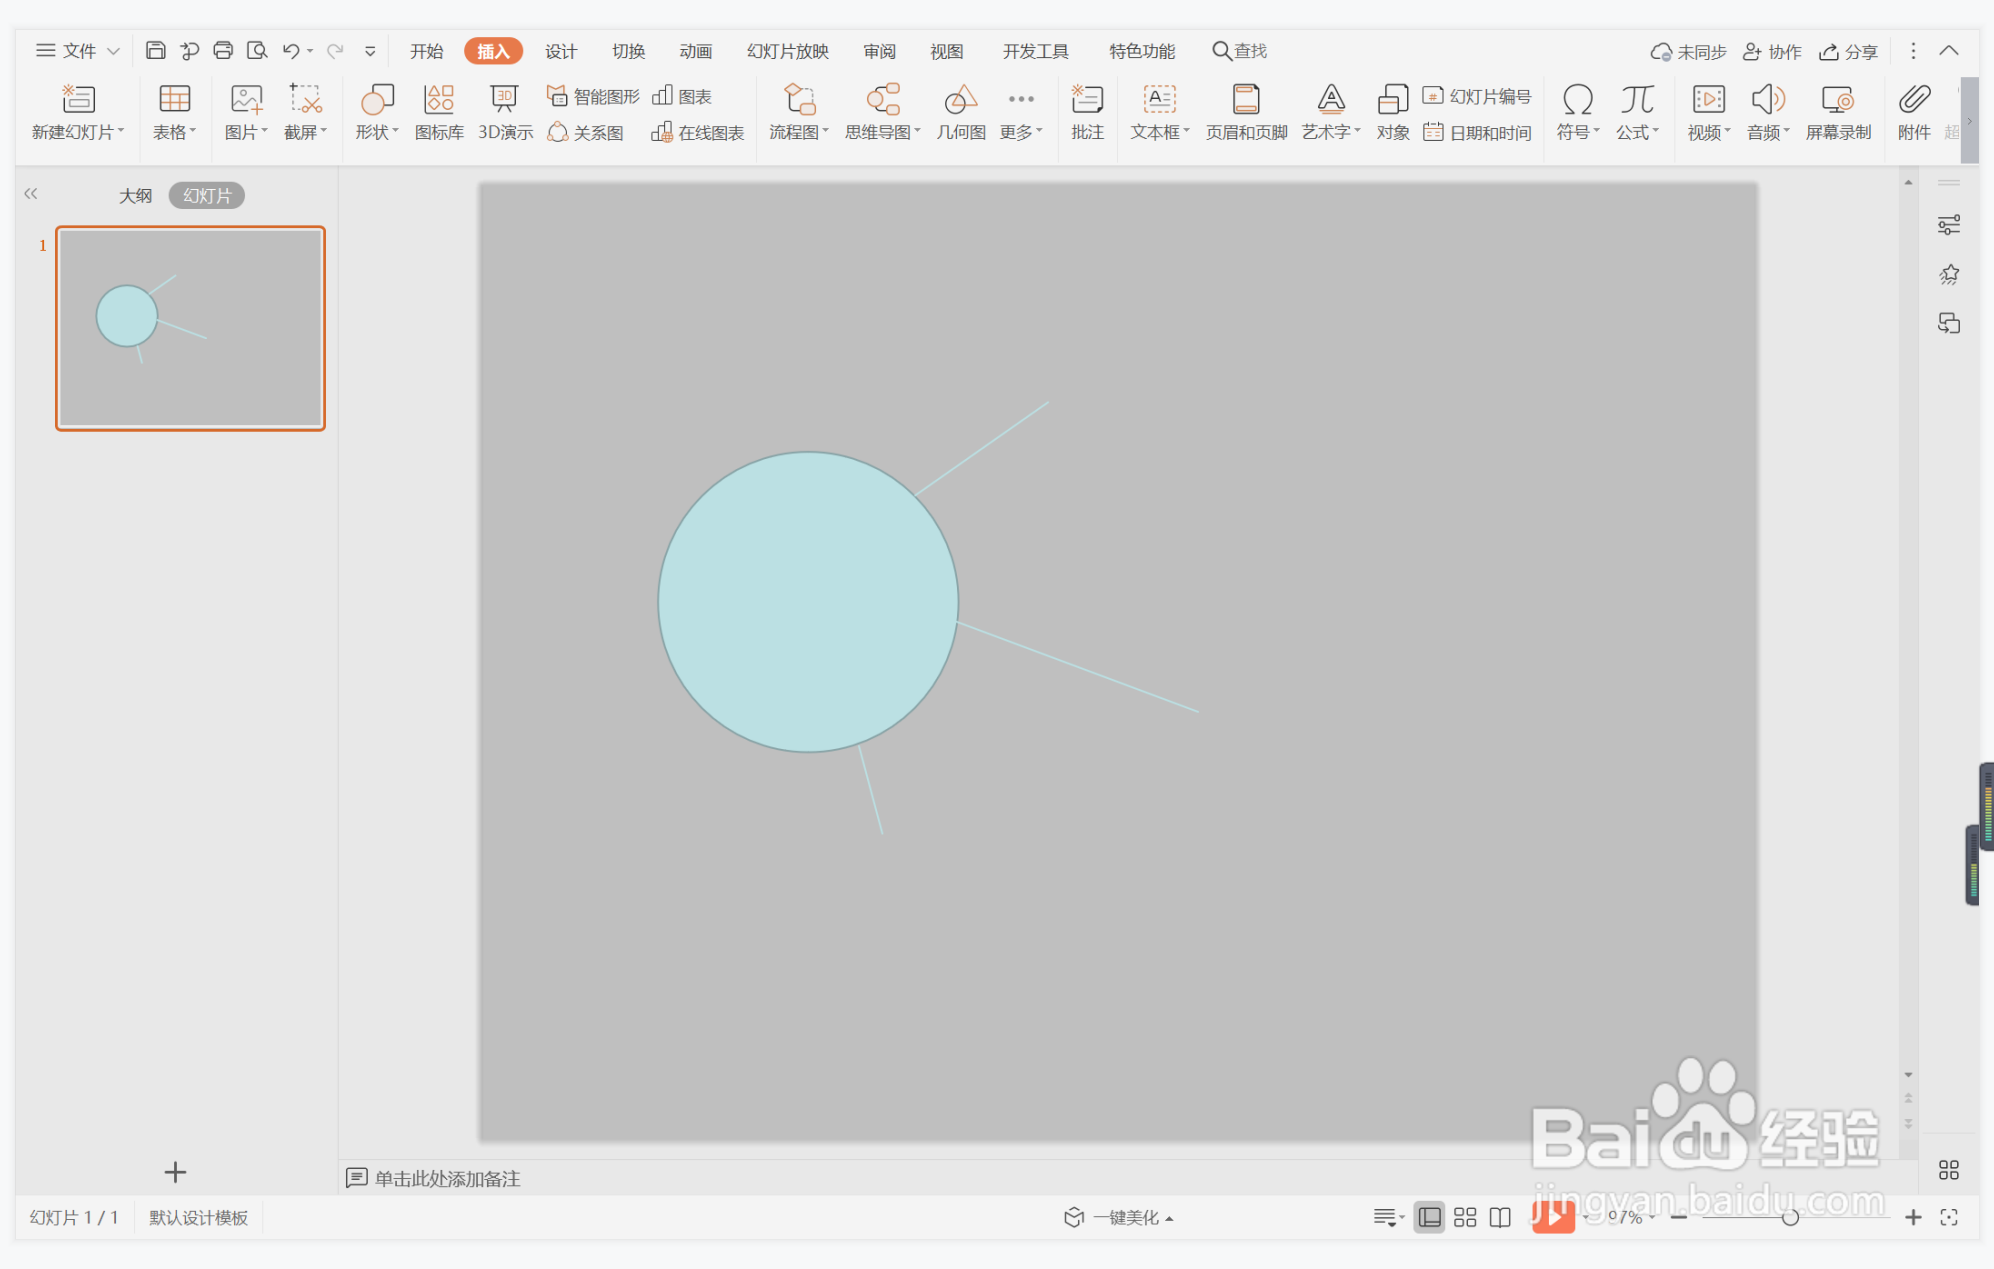Click the 对象 object icon
The image size is (1994, 1269).
click(1392, 111)
